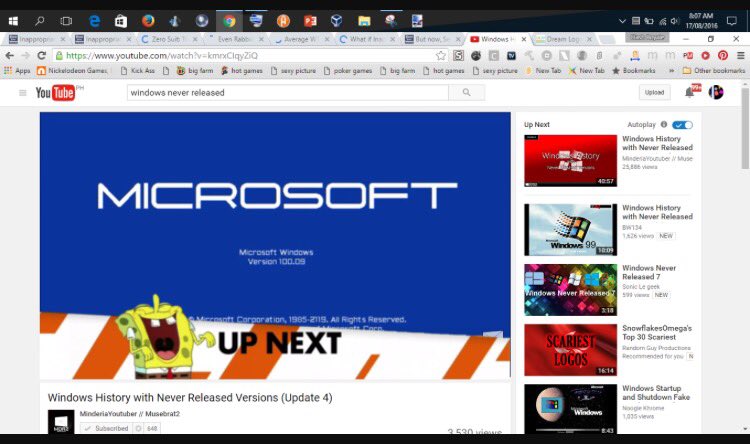Click the Subscribed button
Image resolution: width=750 pixels, height=444 pixels.
pyautogui.click(x=107, y=428)
